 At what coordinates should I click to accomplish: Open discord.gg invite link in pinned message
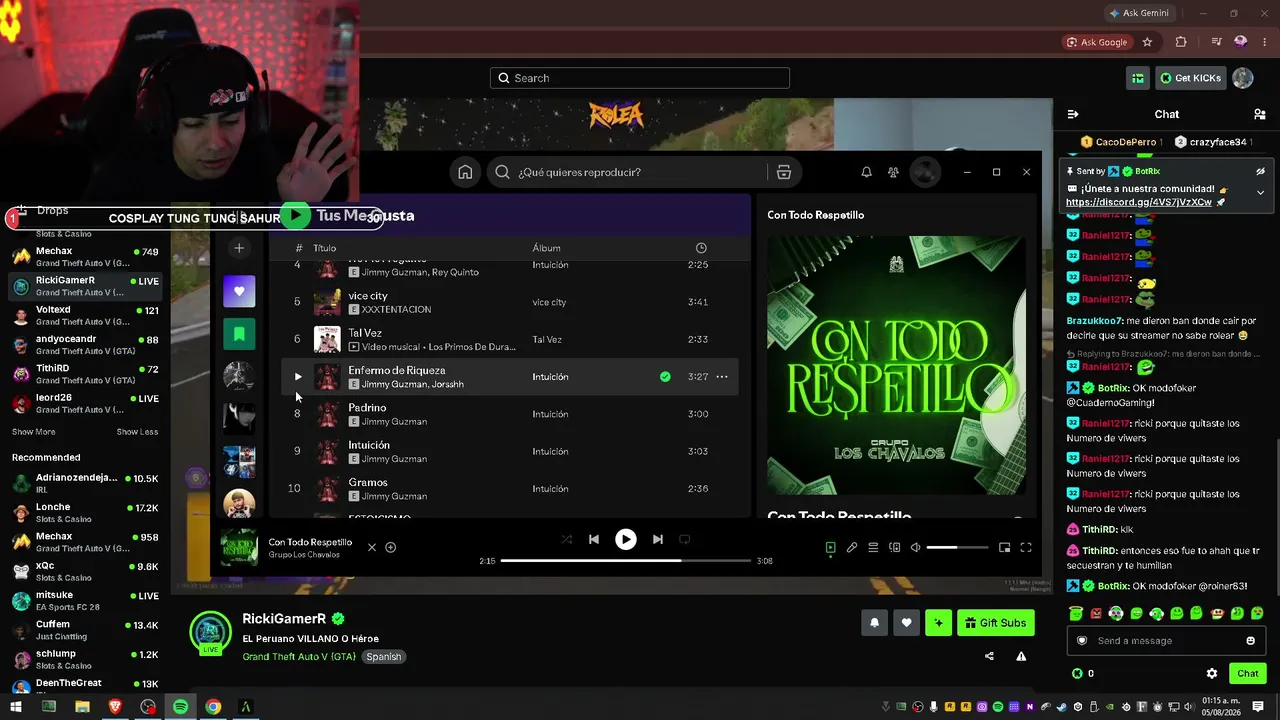1139,202
